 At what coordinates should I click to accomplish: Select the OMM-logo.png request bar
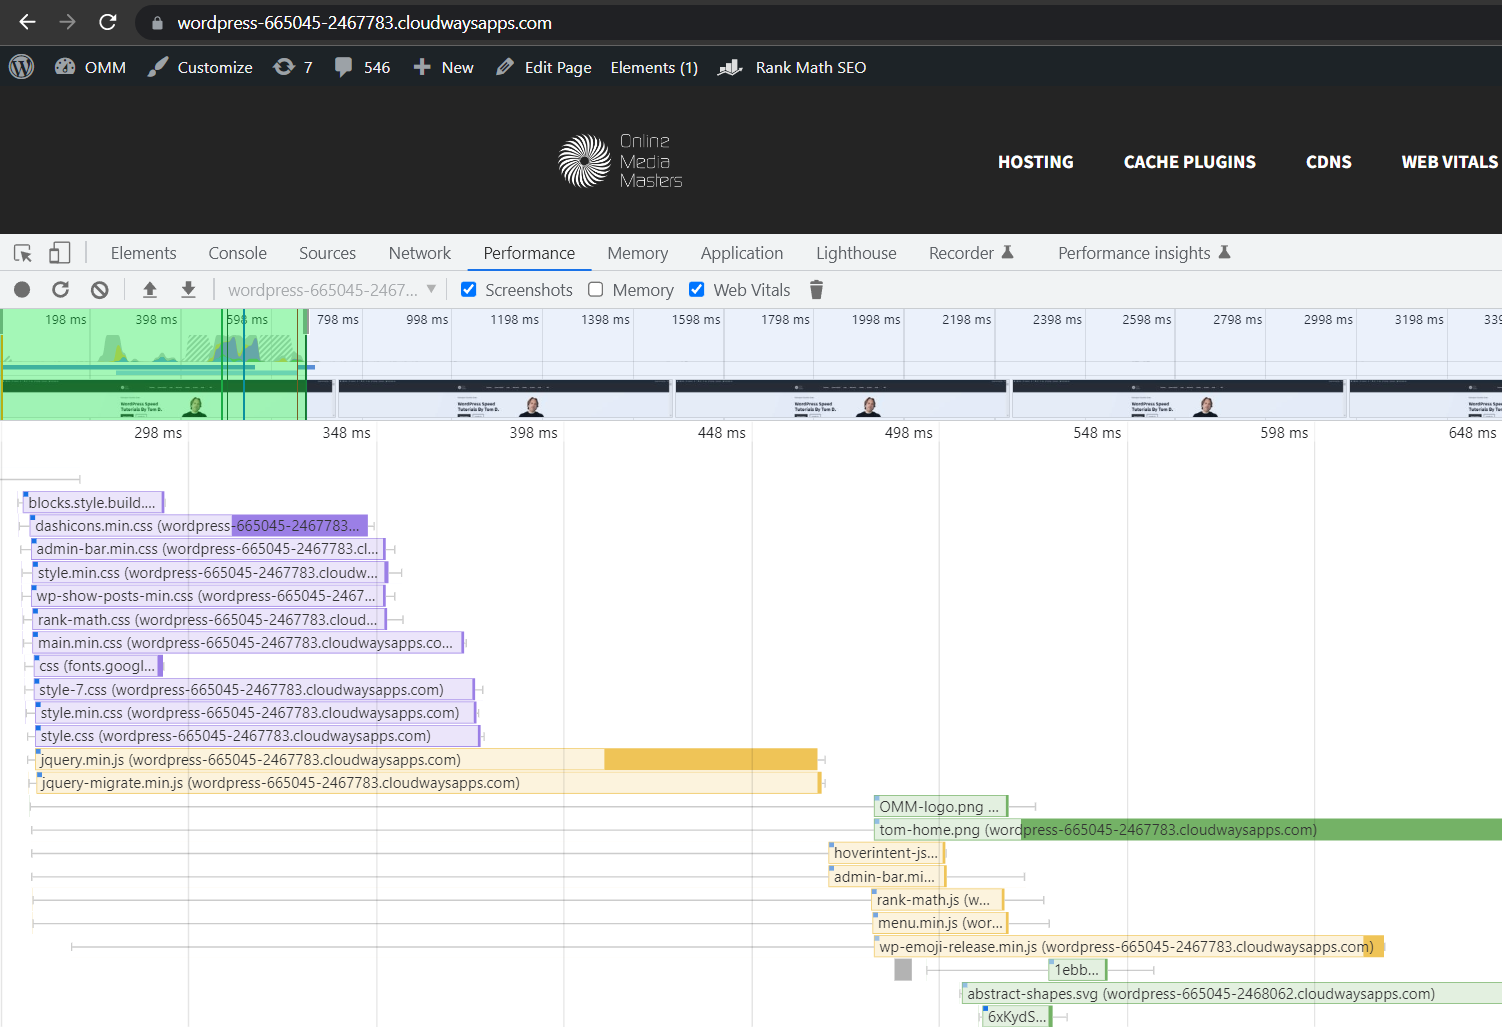(940, 806)
